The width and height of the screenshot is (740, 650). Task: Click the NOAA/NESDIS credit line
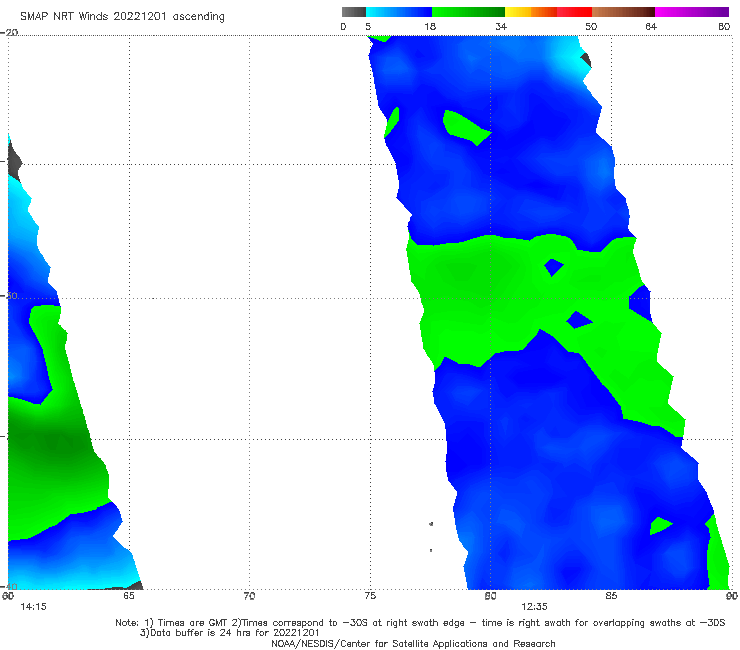pos(413,643)
